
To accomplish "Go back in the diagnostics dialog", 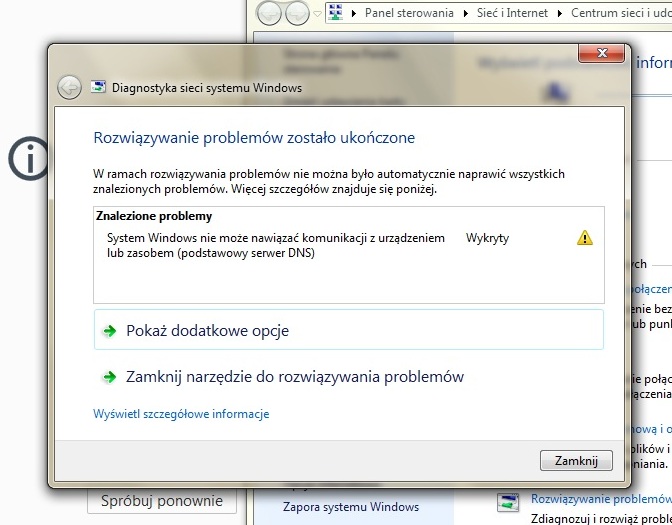I will pyautogui.click(x=69, y=87).
